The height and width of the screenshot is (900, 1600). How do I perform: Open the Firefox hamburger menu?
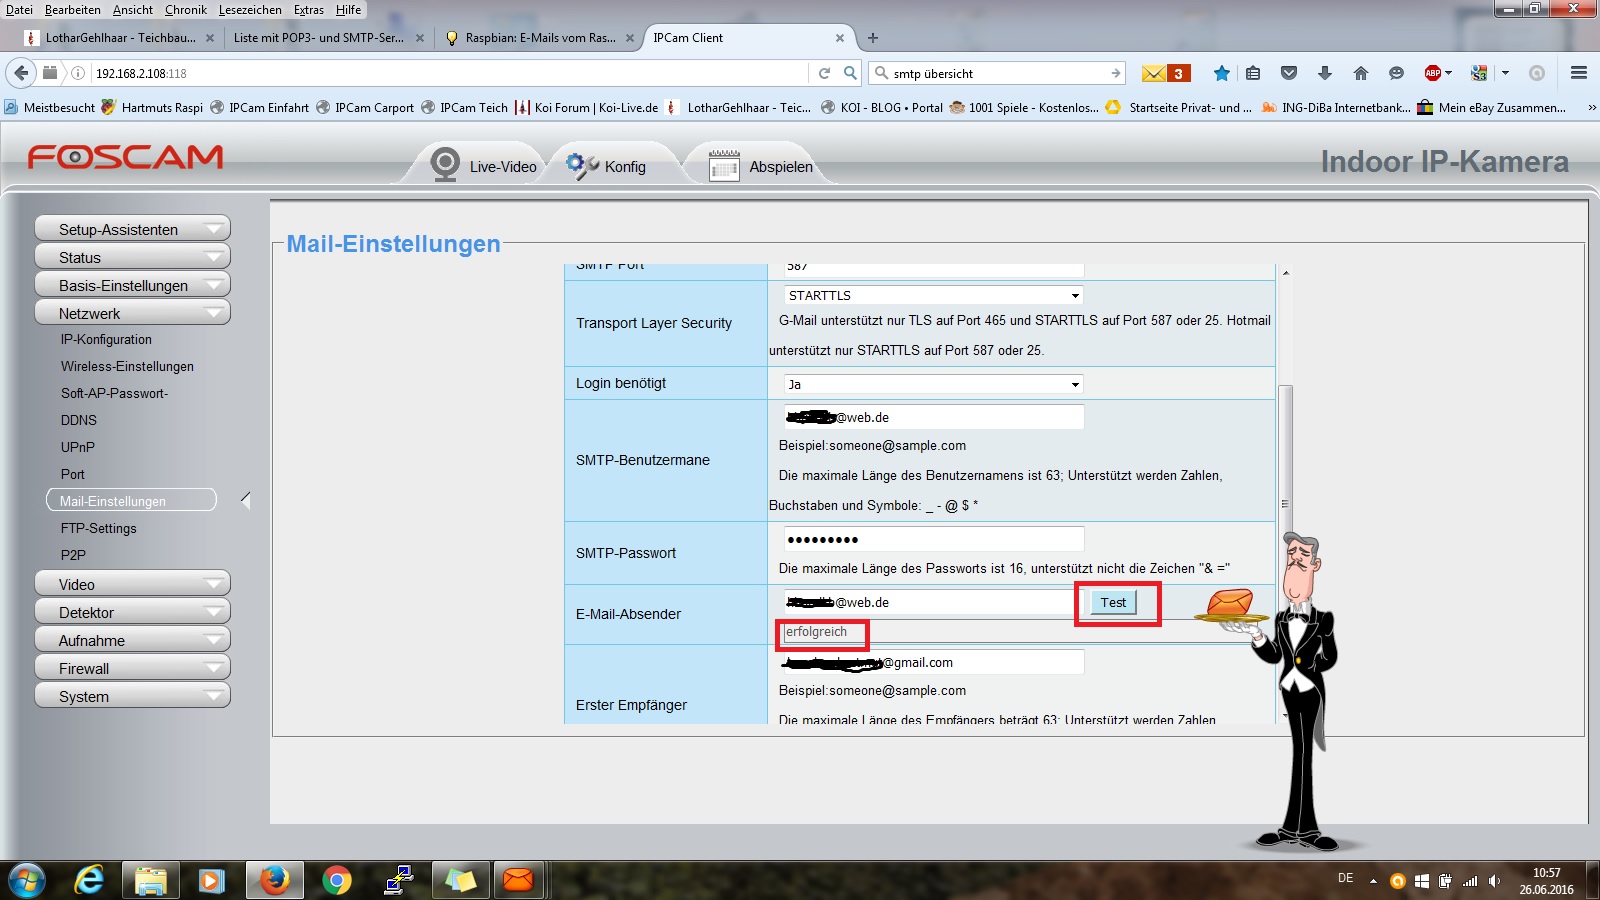[x=1579, y=73]
